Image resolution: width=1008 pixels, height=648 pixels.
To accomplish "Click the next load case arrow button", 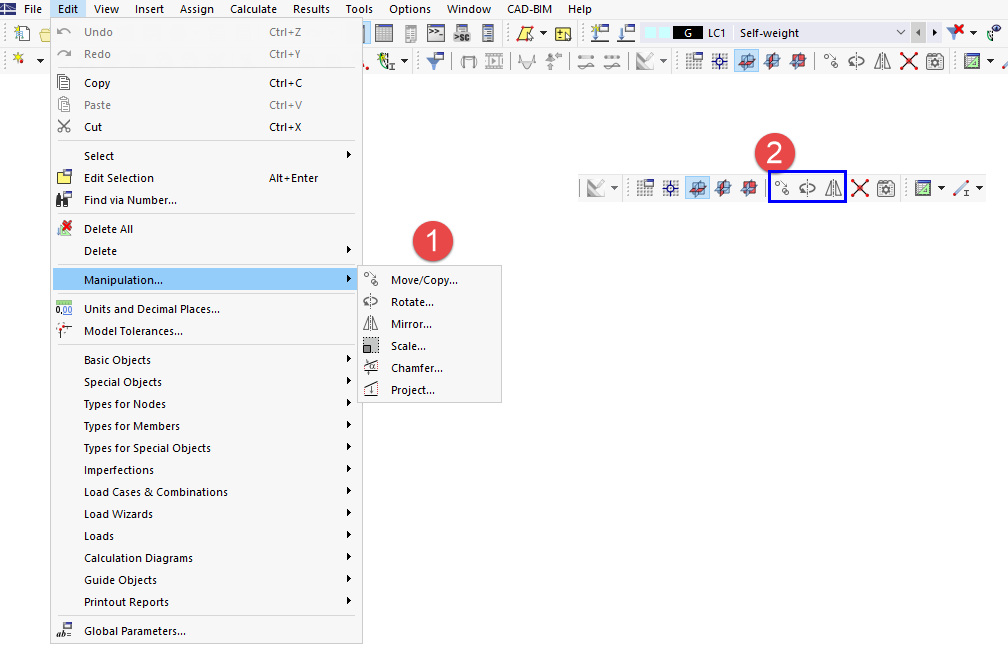I will click(x=936, y=31).
